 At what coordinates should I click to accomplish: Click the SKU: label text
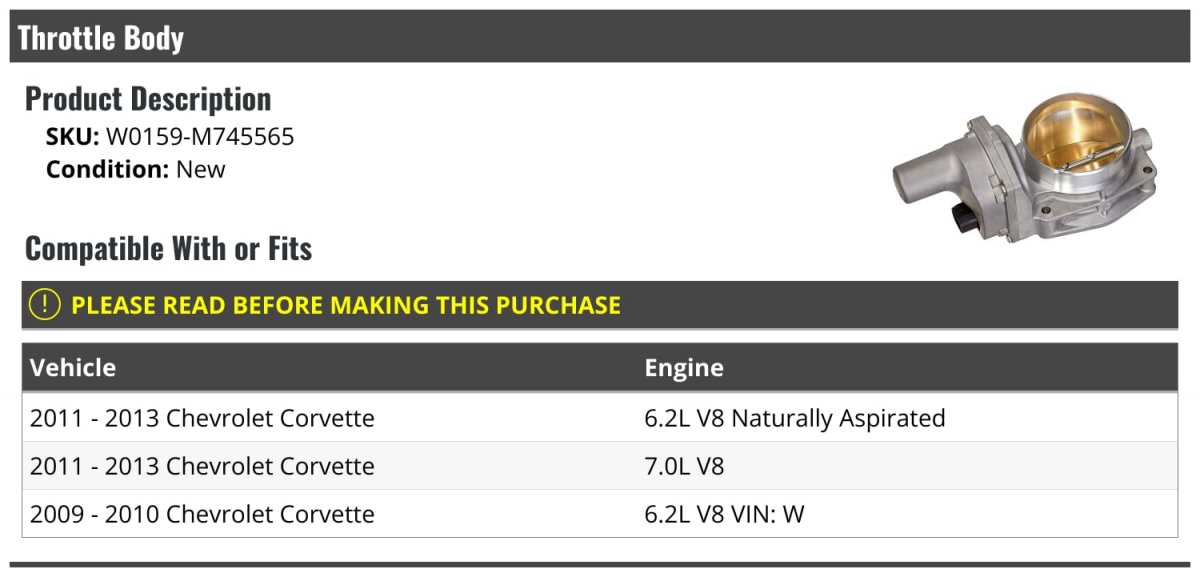point(73,137)
